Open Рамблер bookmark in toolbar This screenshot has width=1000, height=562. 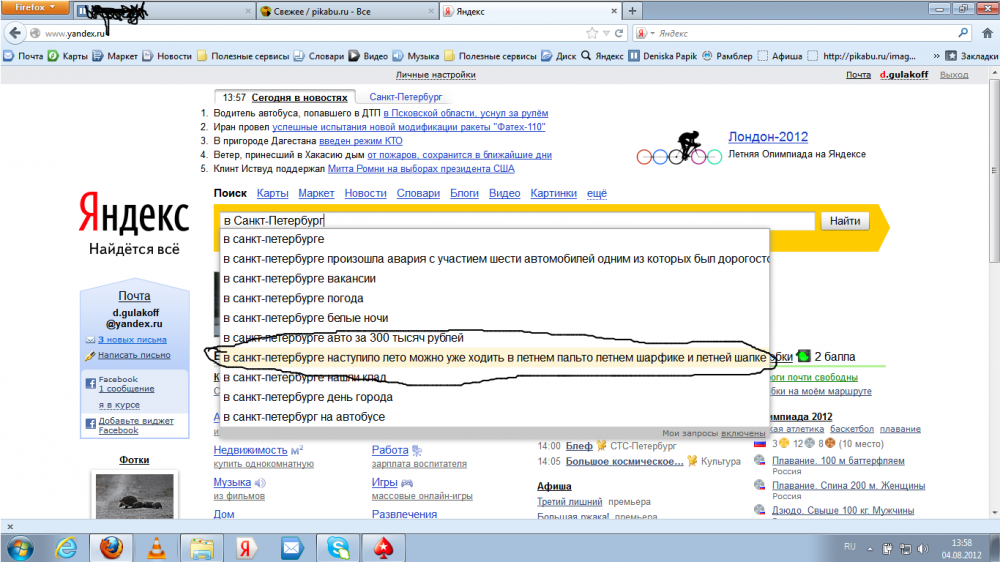pos(727,56)
